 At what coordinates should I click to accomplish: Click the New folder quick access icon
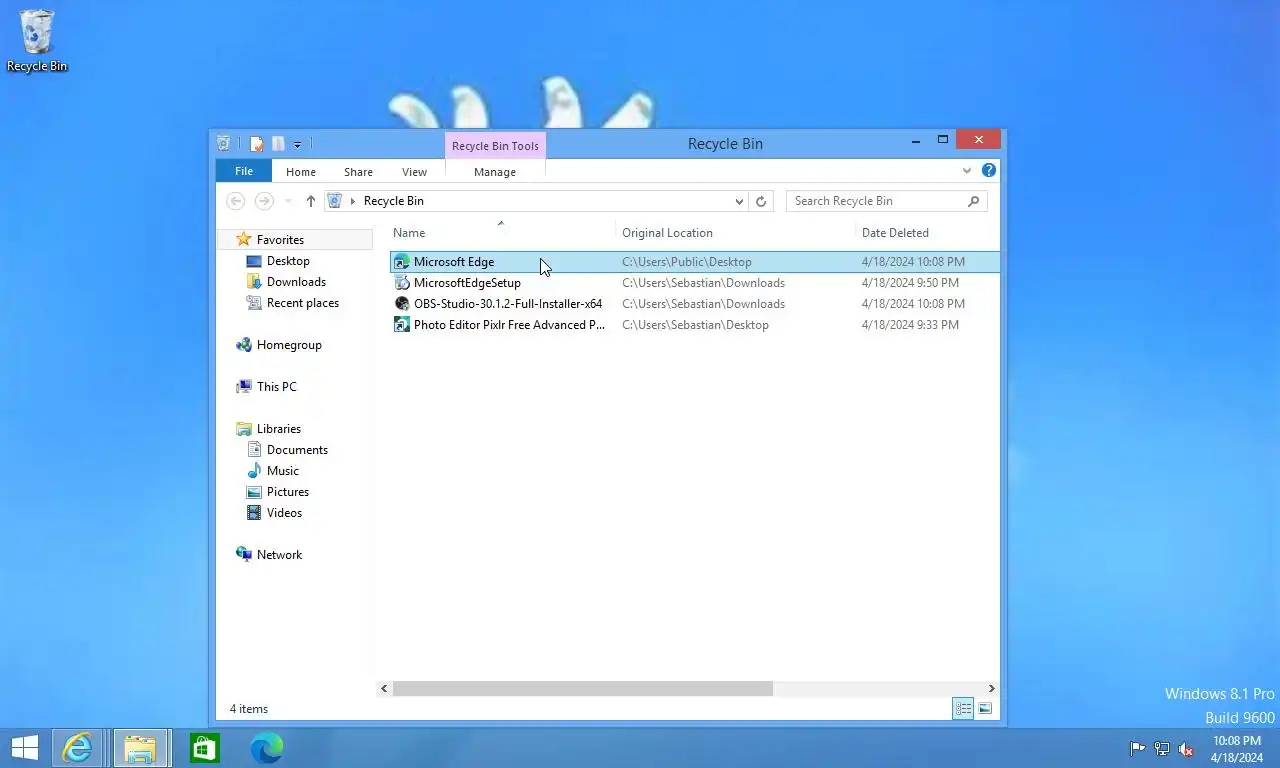pyautogui.click(x=278, y=144)
